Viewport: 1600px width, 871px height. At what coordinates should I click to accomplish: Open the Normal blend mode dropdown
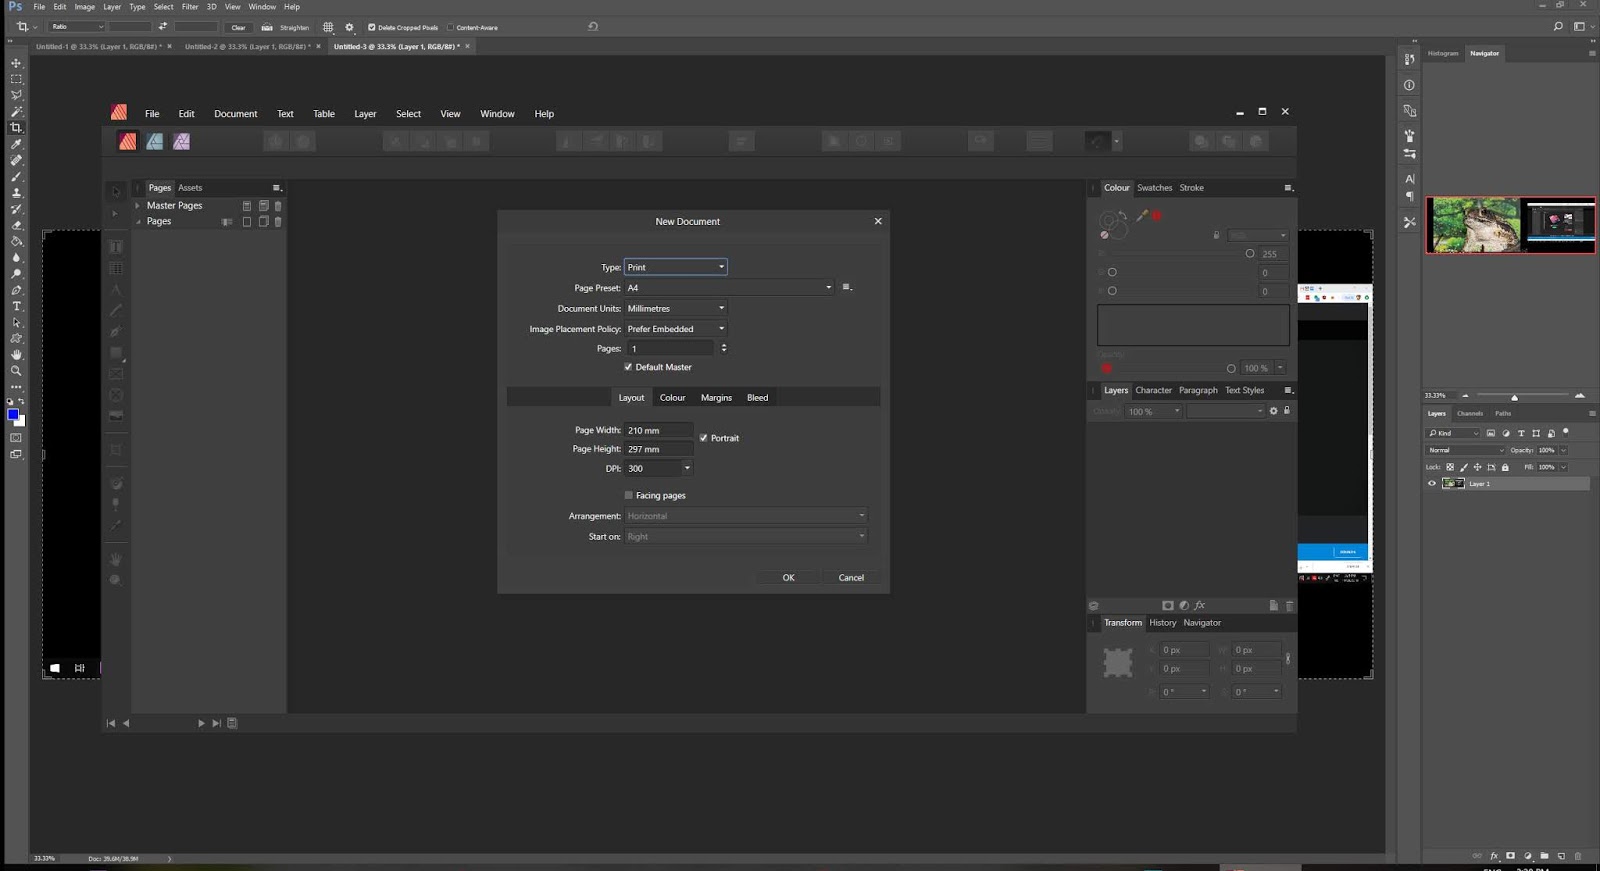point(1466,450)
